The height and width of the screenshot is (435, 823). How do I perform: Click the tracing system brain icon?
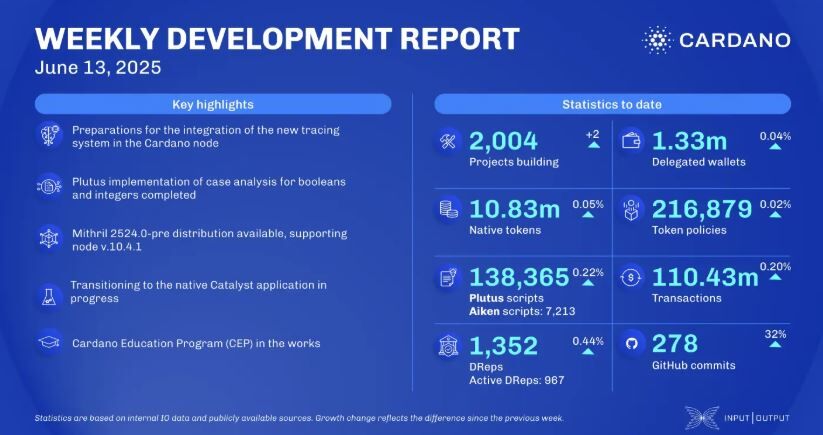click(50, 135)
